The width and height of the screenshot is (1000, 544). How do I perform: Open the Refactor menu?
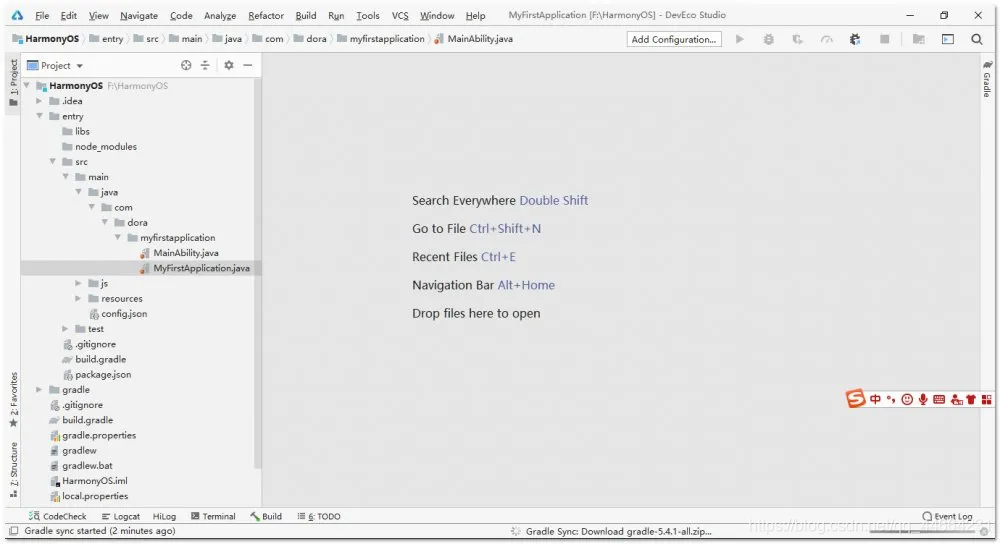click(x=266, y=15)
